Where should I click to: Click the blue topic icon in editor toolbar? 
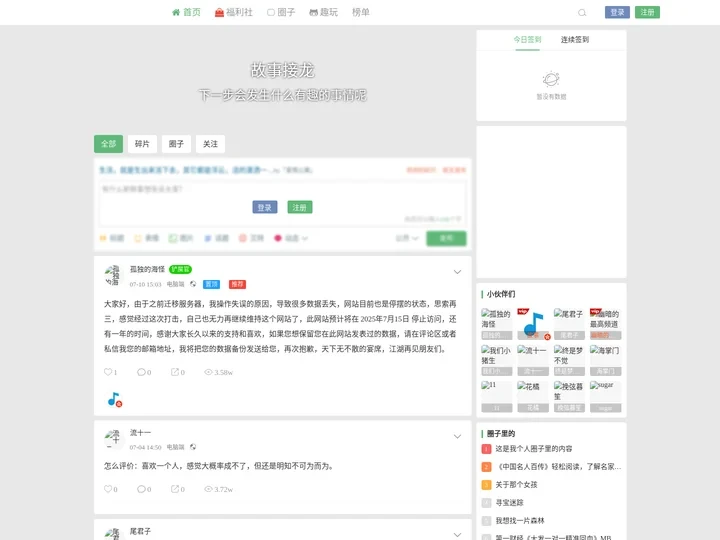208,238
